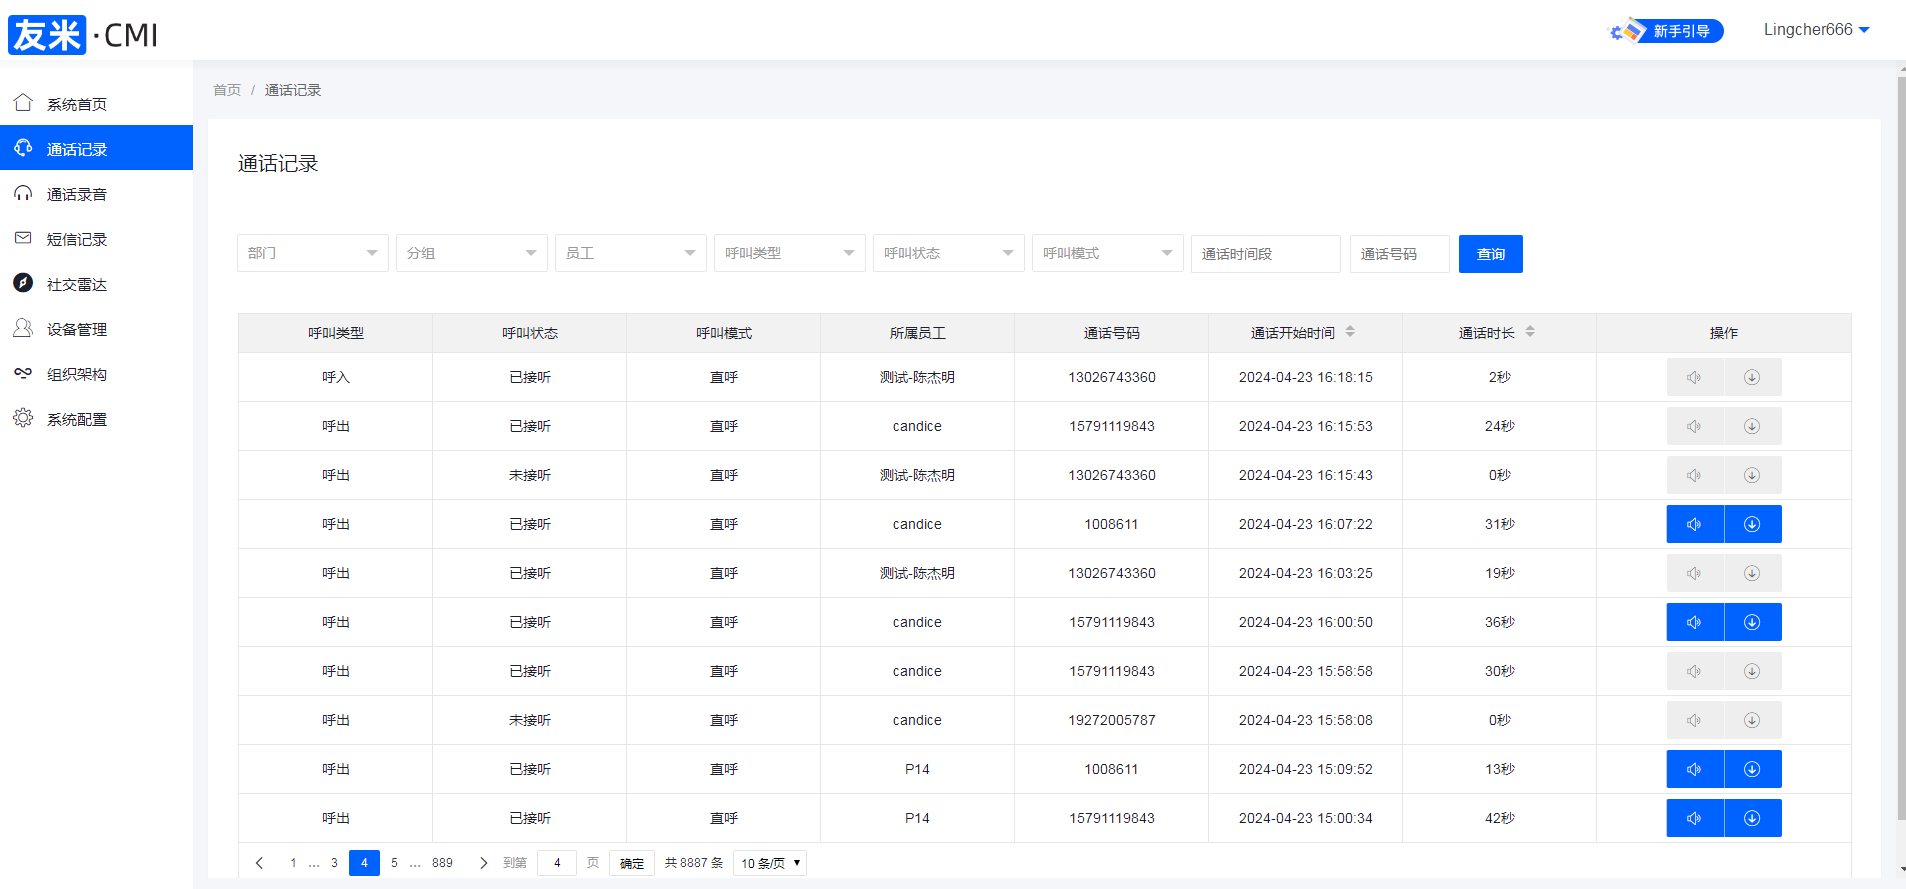Click the 新手引导 guide icon
This screenshot has height=889, width=1906.
(x=1666, y=31)
